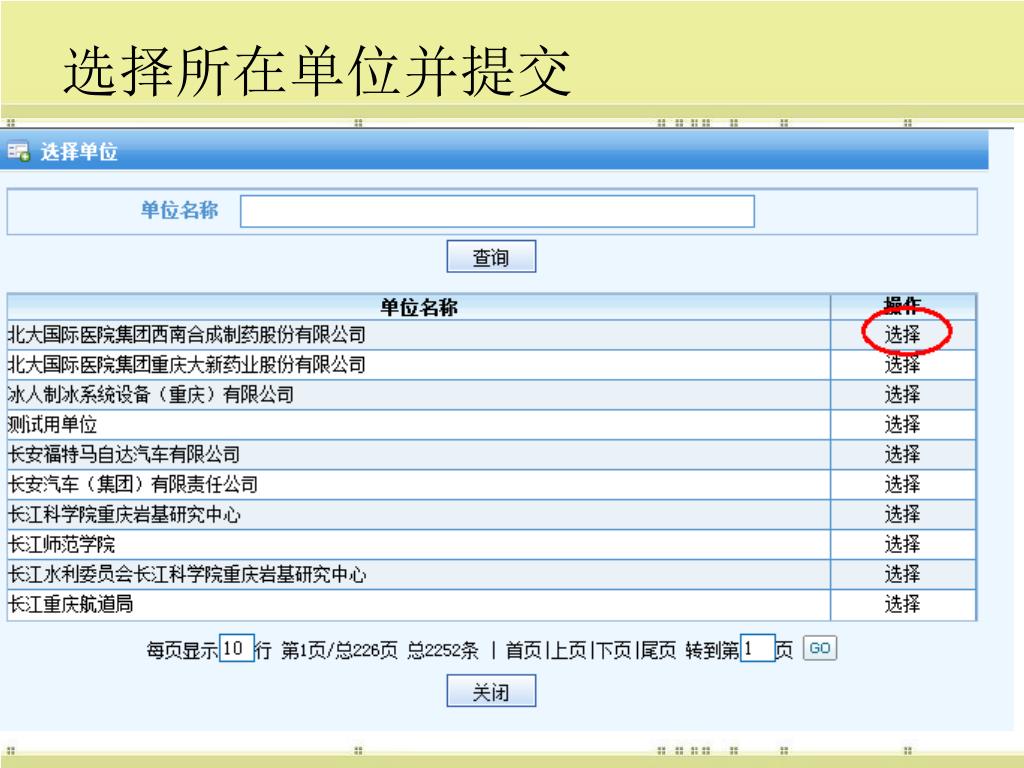Click 选择 for 测试用单位
Screen dimensions: 1024x768
point(903,424)
